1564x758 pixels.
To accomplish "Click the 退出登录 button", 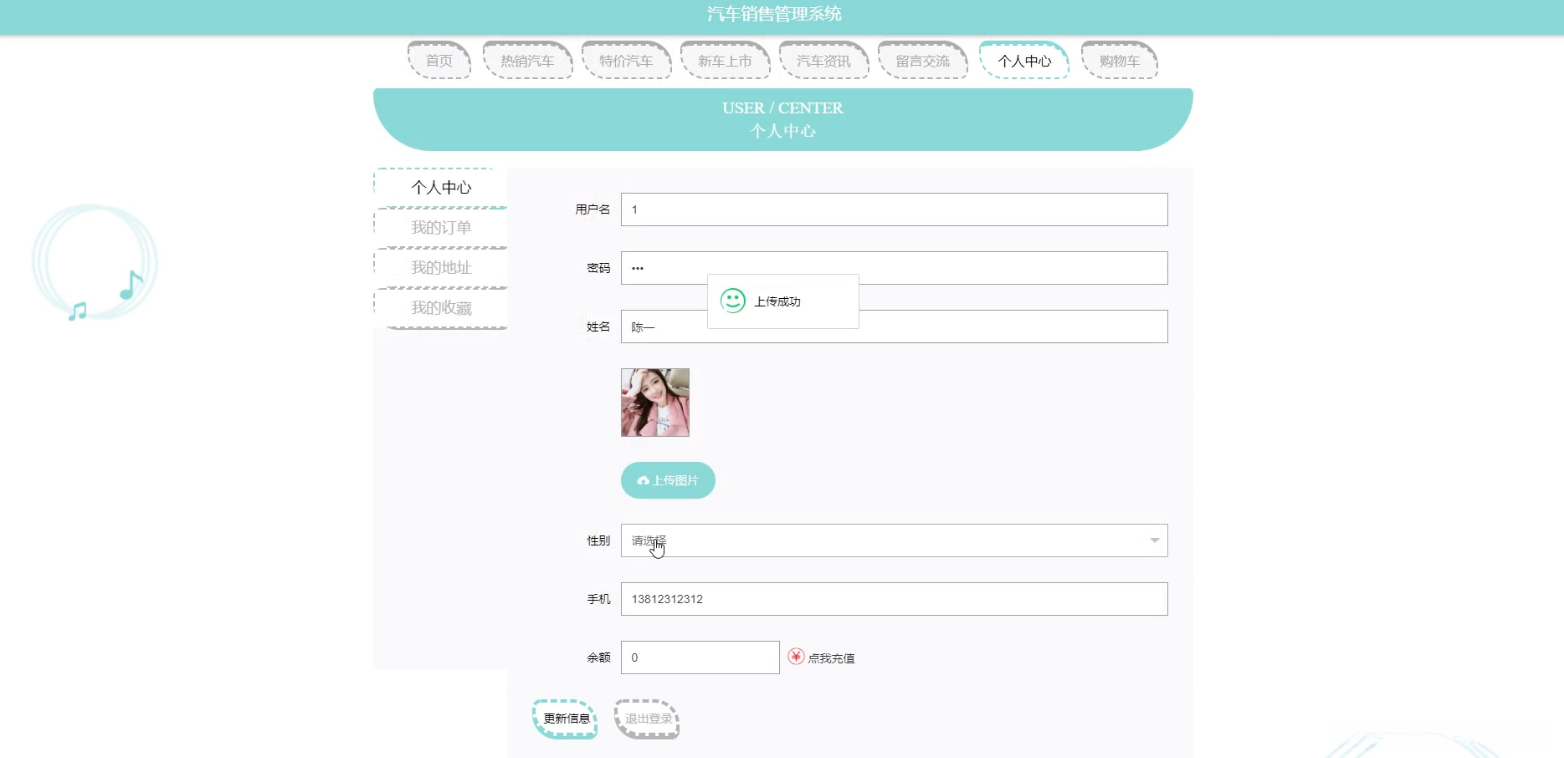I will [648, 719].
